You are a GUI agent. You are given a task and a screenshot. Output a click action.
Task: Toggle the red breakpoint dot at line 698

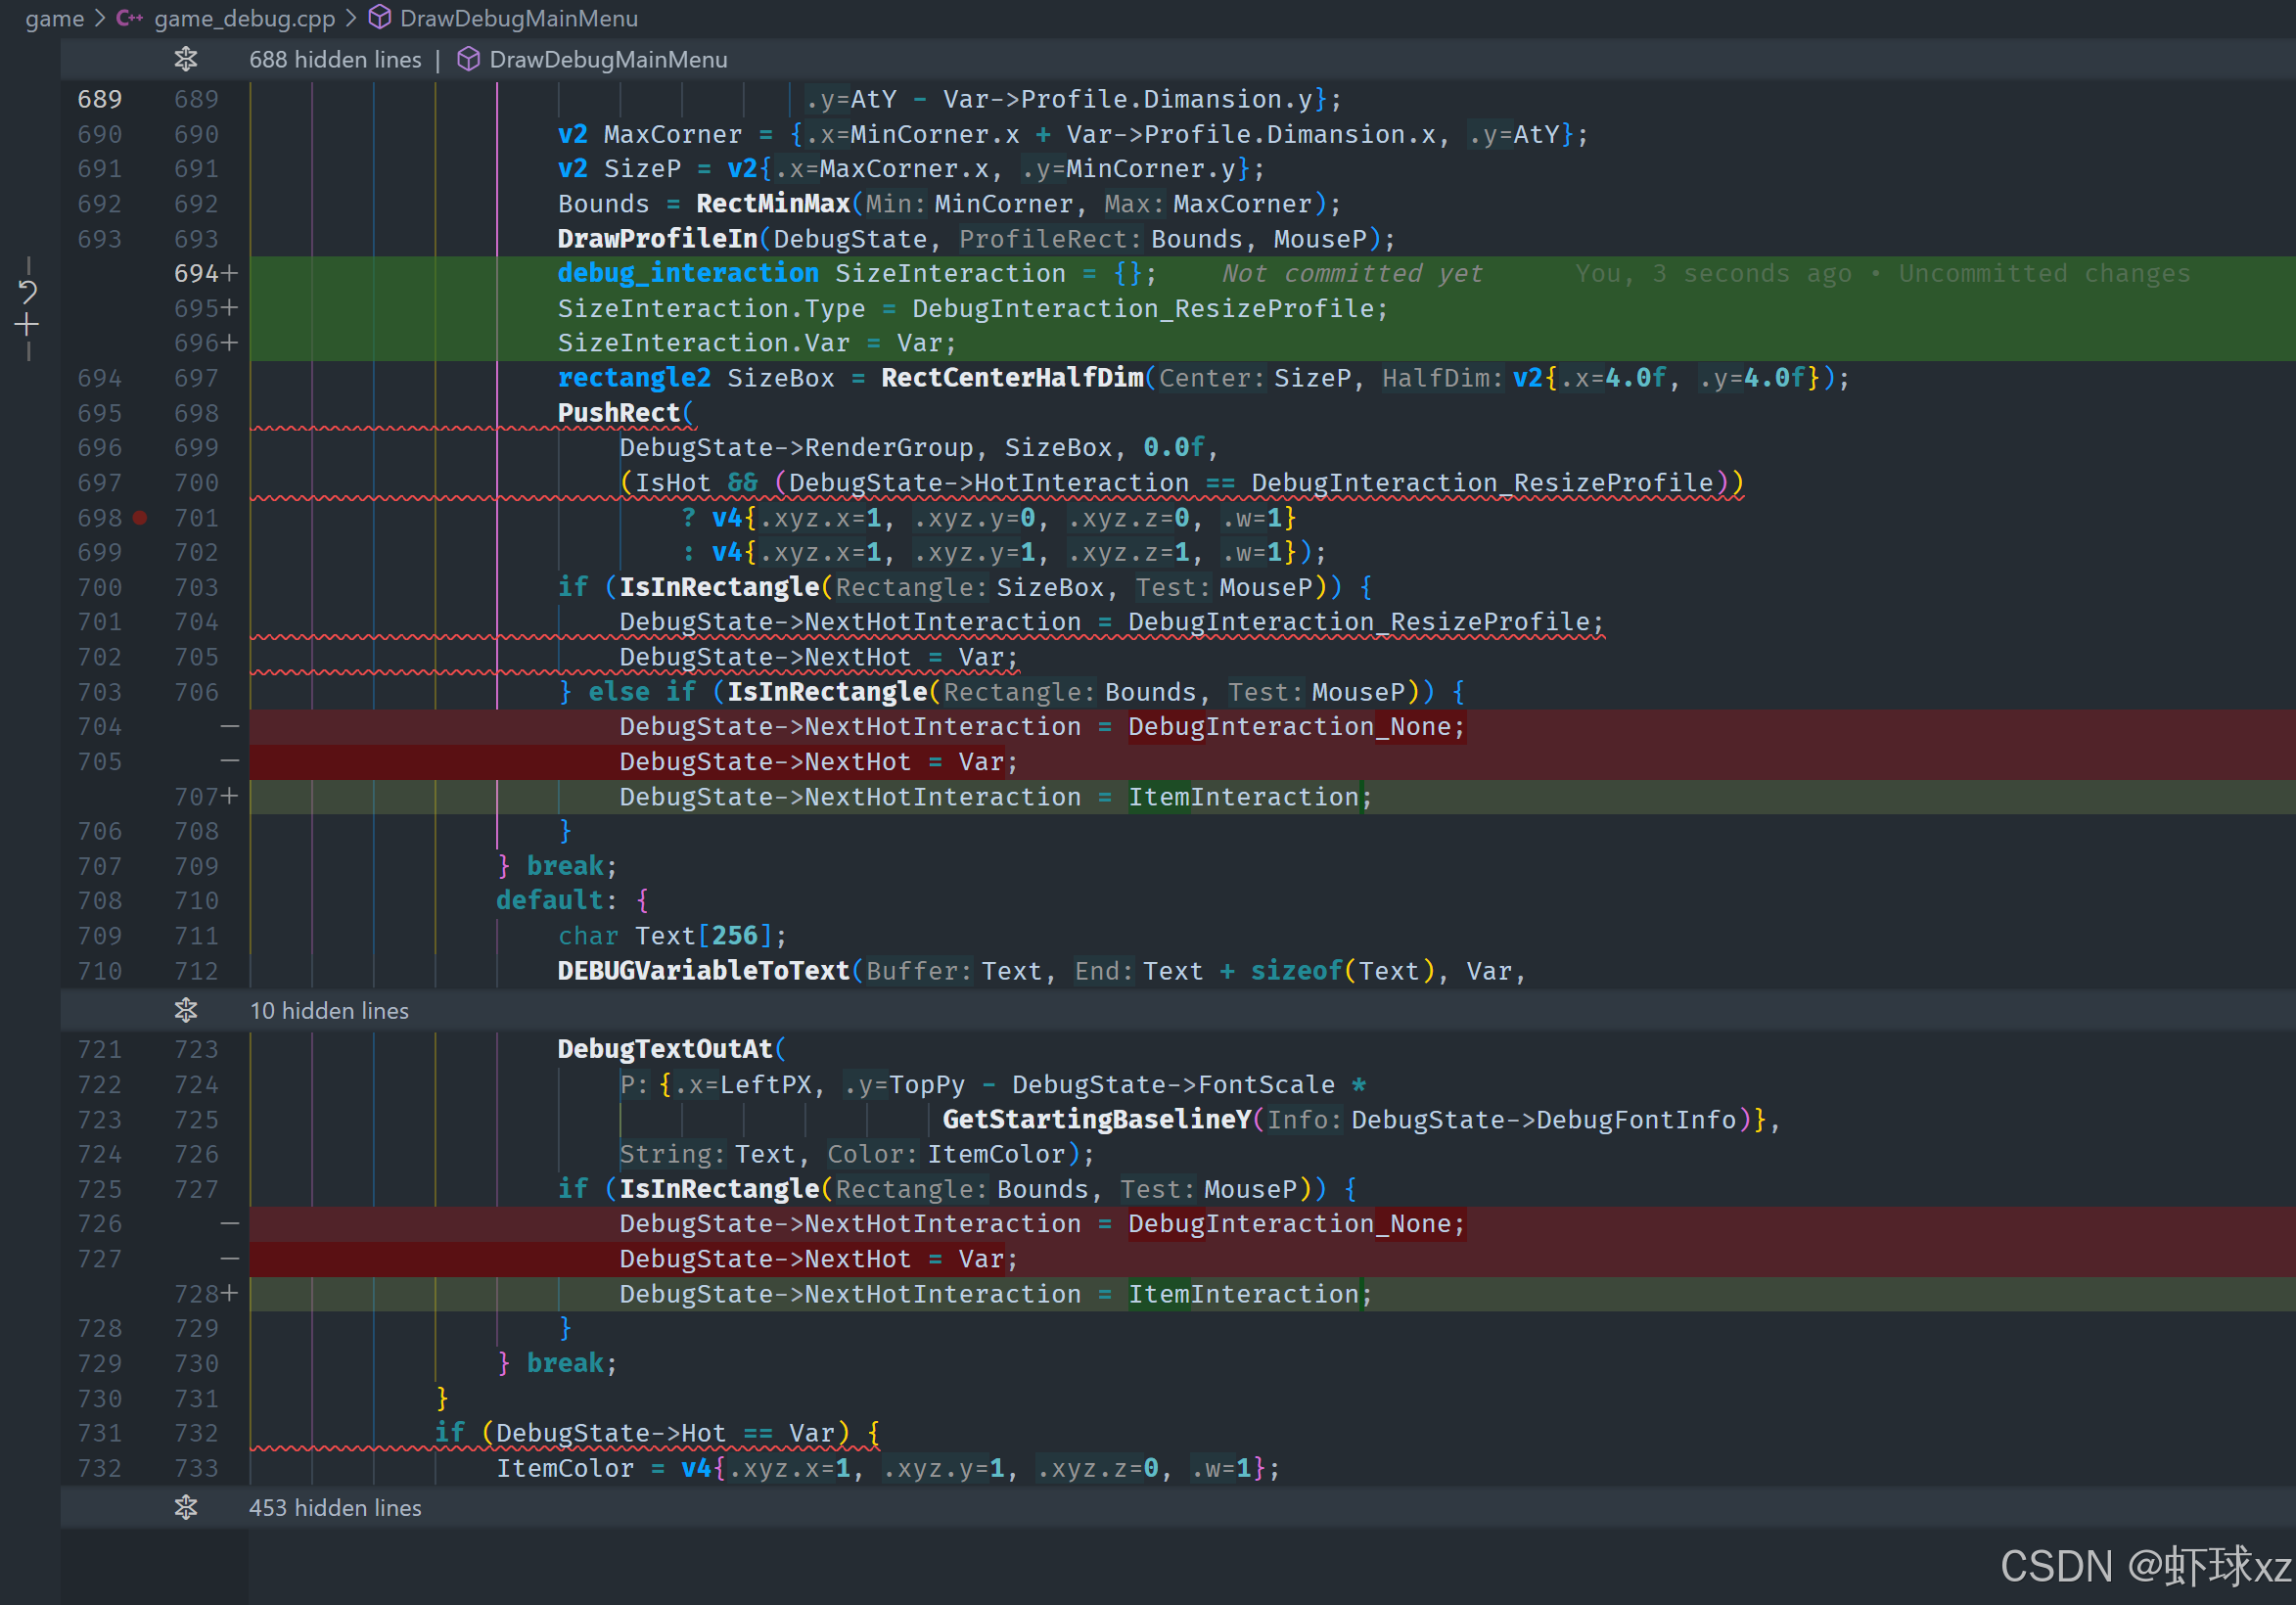pyautogui.click(x=140, y=518)
